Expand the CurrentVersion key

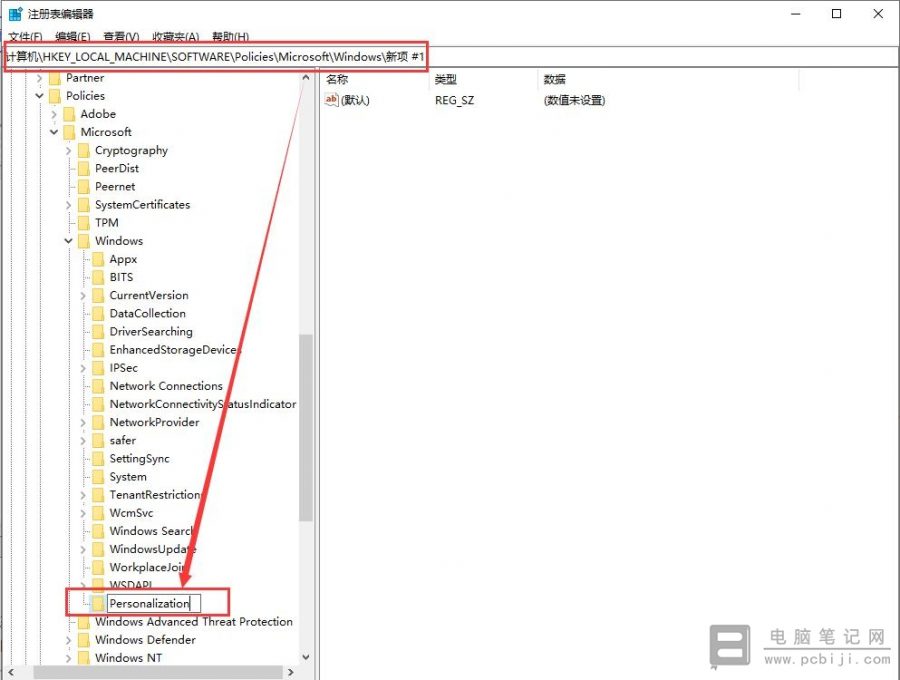(x=83, y=296)
